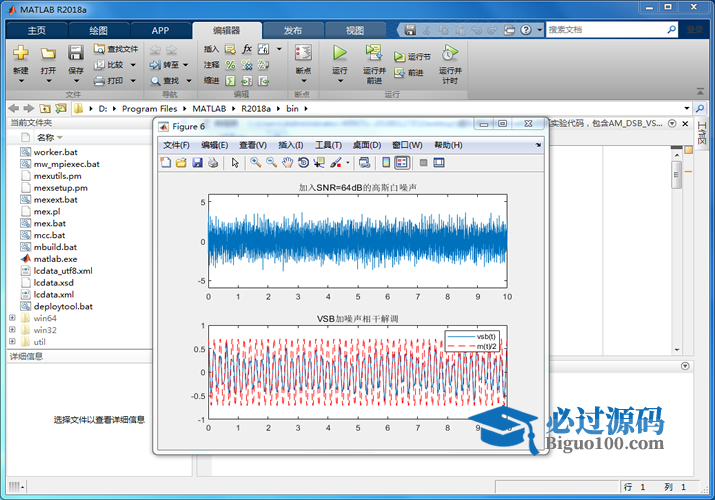Select the Zoom Out tool in Figure 6
The width and height of the screenshot is (715, 500).
click(271, 163)
